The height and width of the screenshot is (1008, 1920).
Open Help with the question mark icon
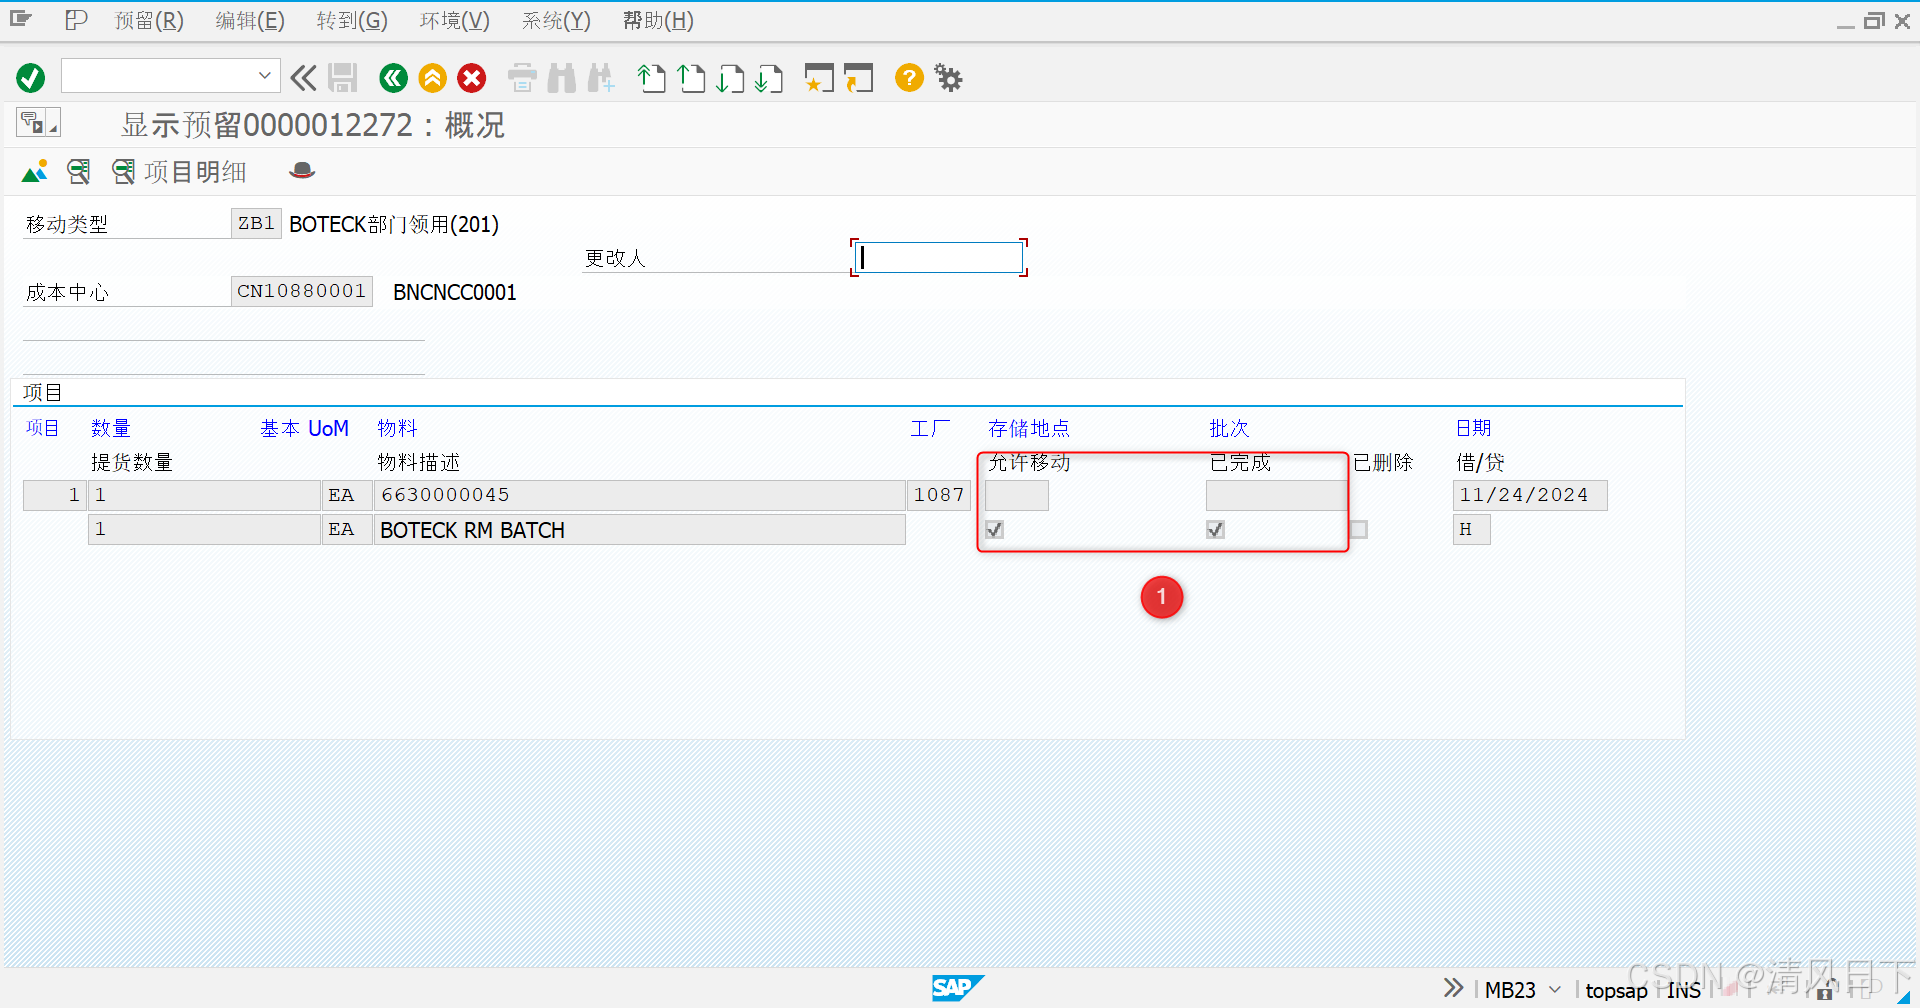908,77
